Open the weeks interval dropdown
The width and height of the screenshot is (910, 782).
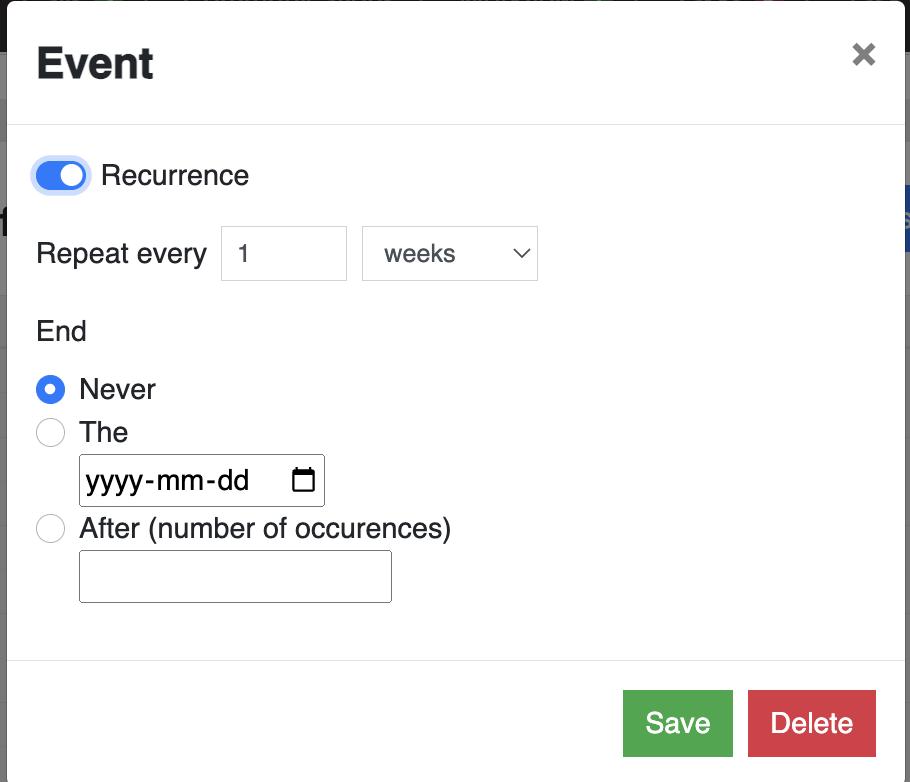tap(450, 254)
